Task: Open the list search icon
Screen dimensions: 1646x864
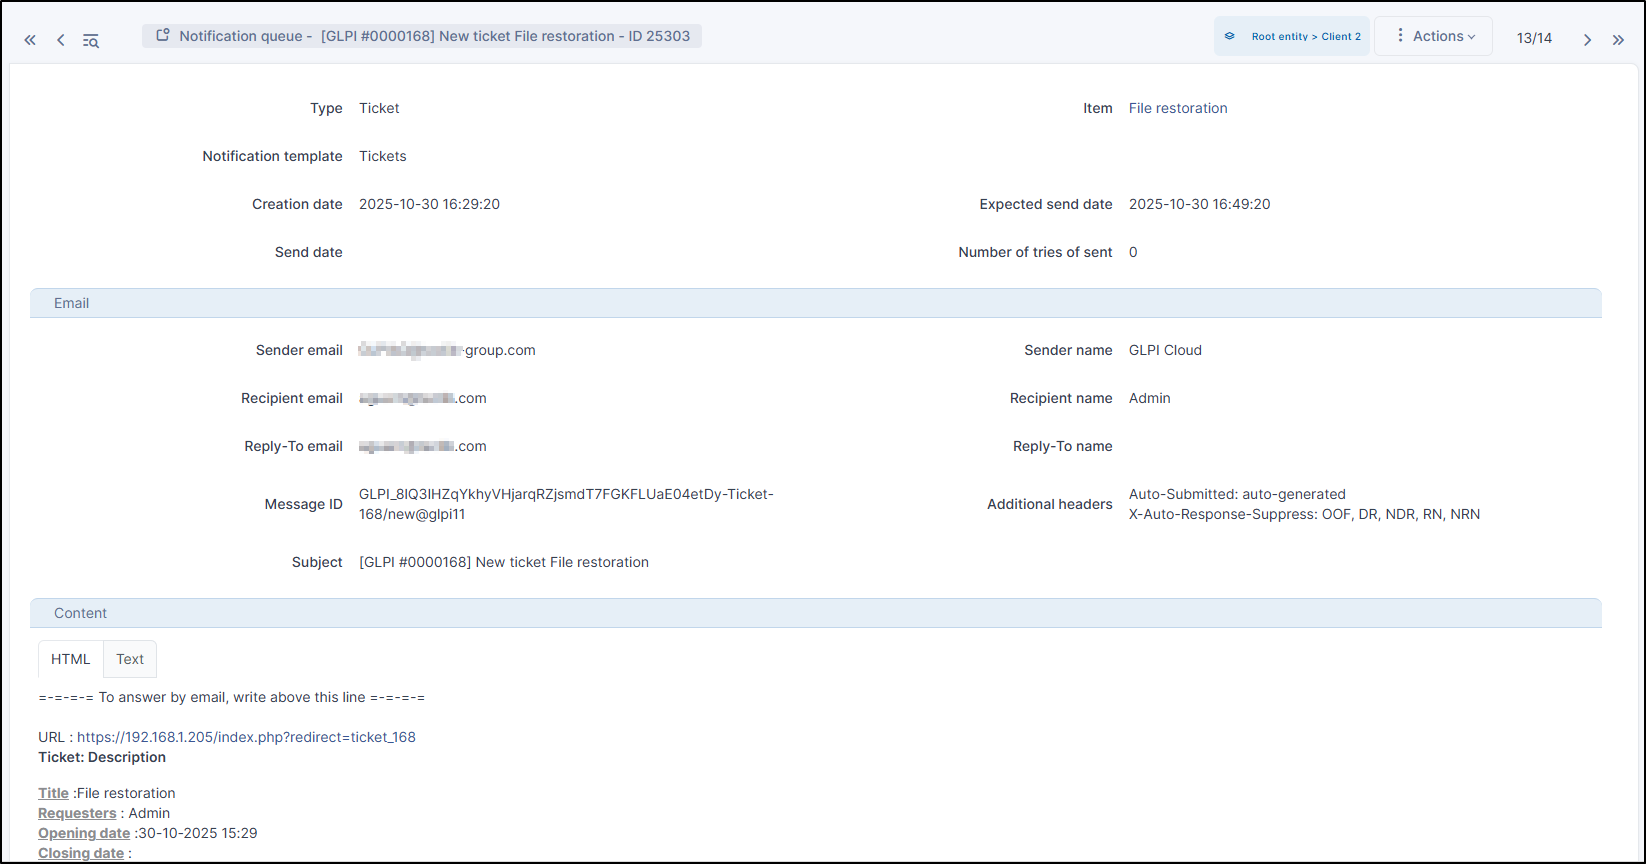Action: pyautogui.click(x=91, y=41)
